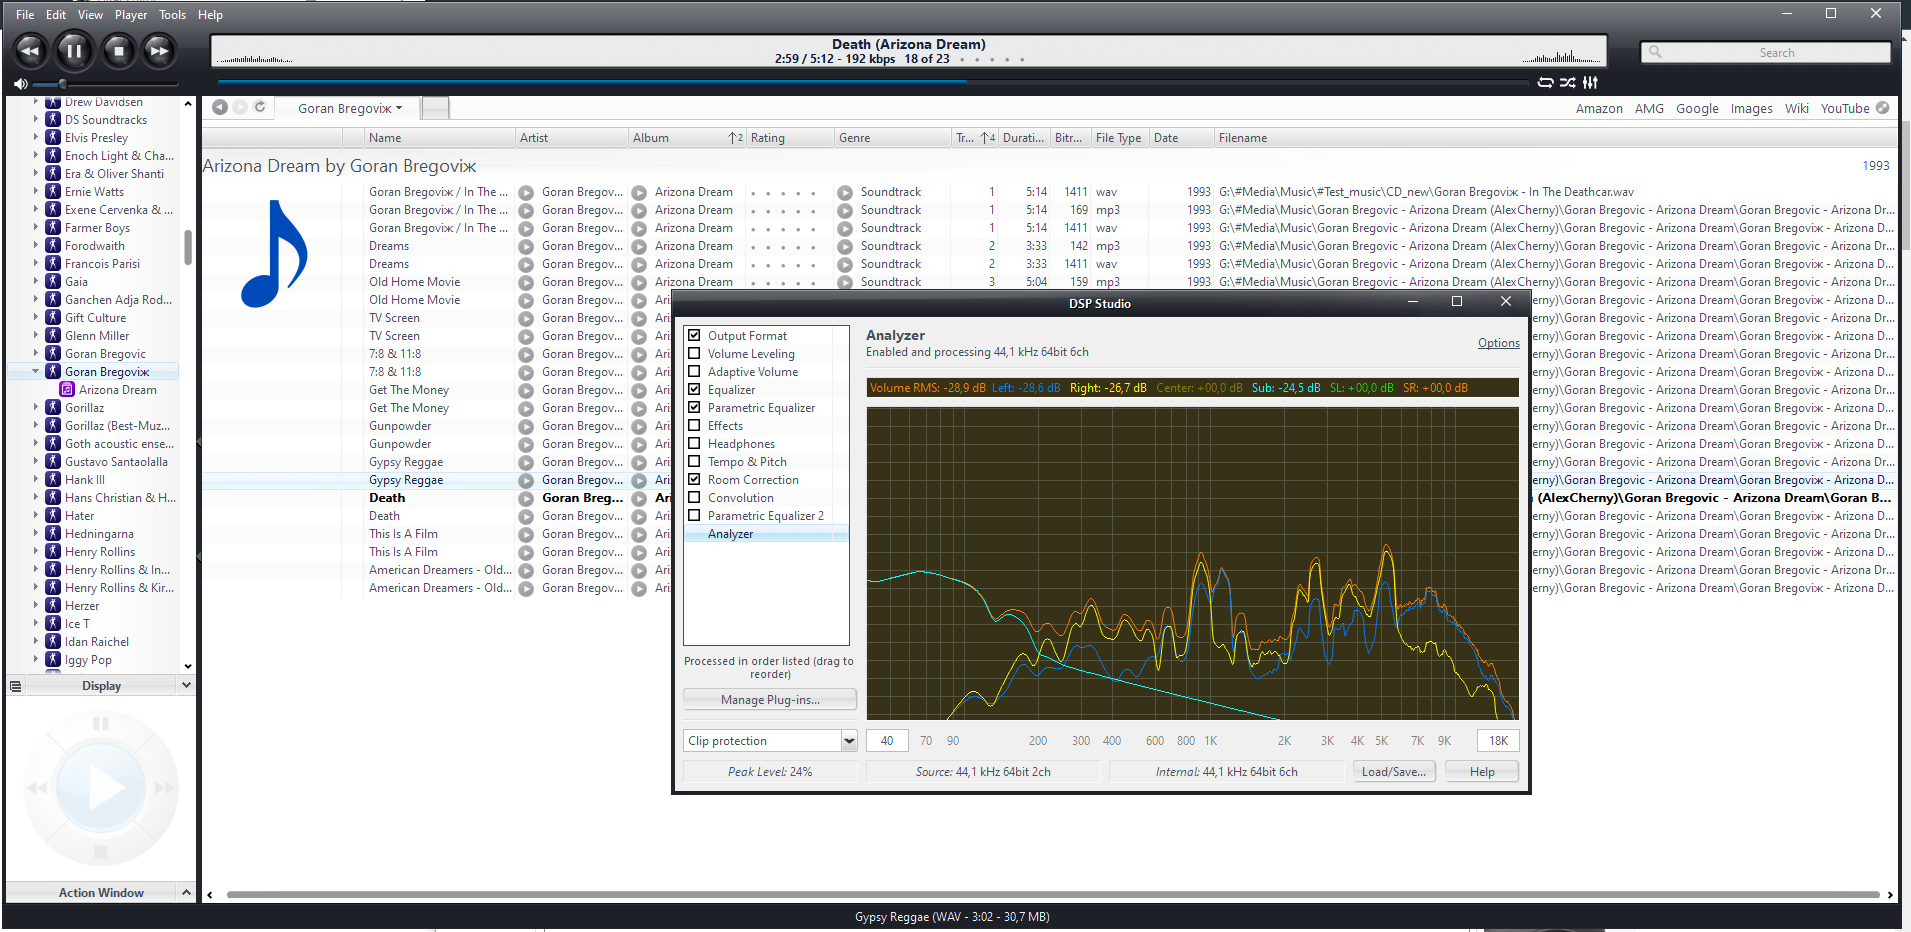
Task: Expand the Henry Rollins tree node
Action: pos(36,551)
